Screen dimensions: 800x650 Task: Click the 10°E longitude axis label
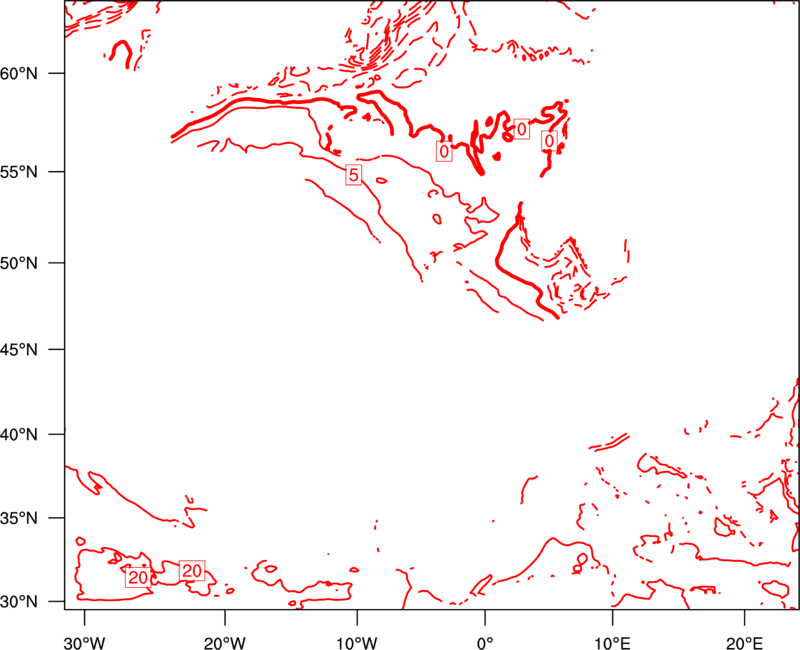[612, 643]
